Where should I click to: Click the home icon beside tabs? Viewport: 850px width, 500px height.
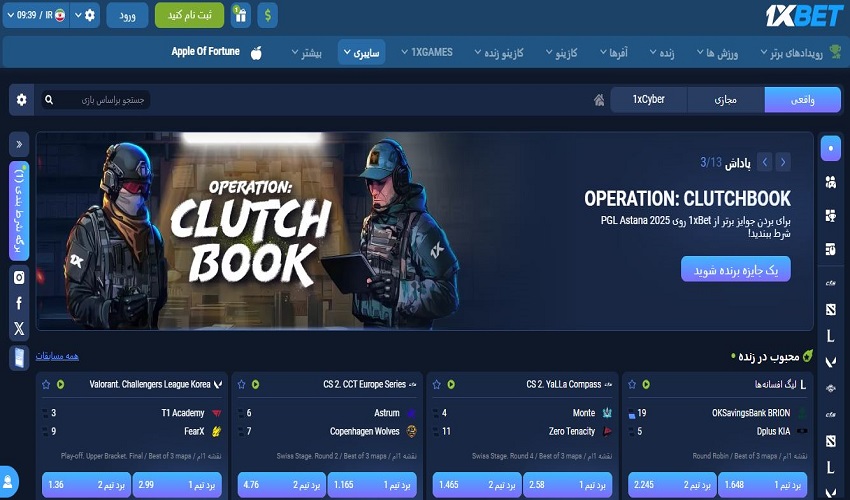pyautogui.click(x=599, y=100)
